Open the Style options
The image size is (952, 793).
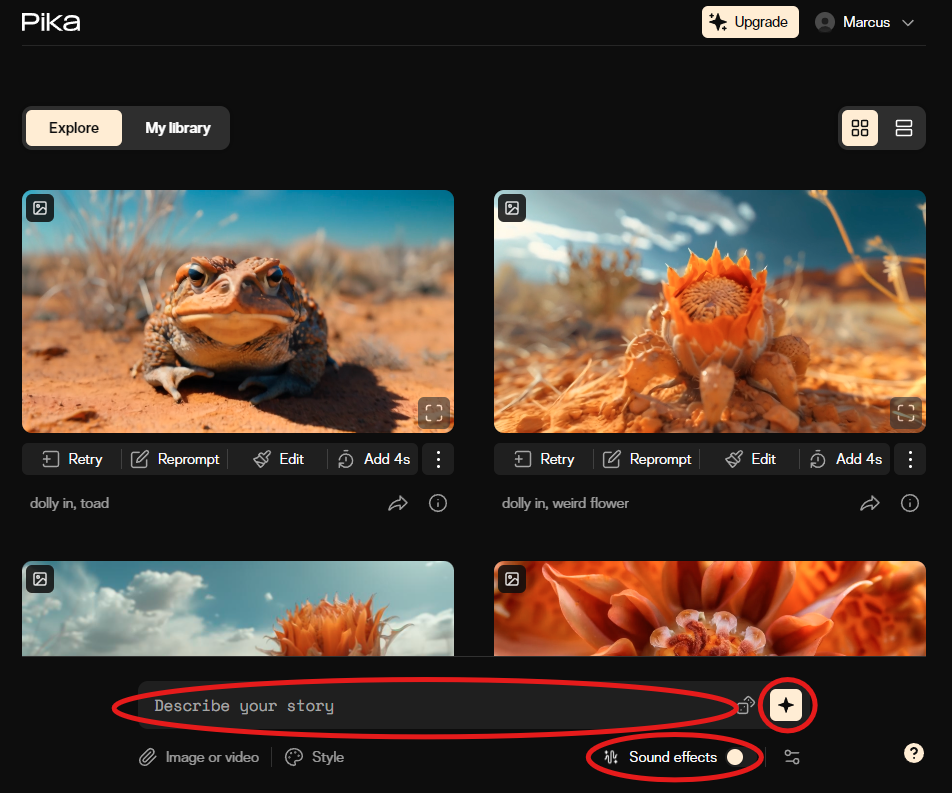click(314, 757)
